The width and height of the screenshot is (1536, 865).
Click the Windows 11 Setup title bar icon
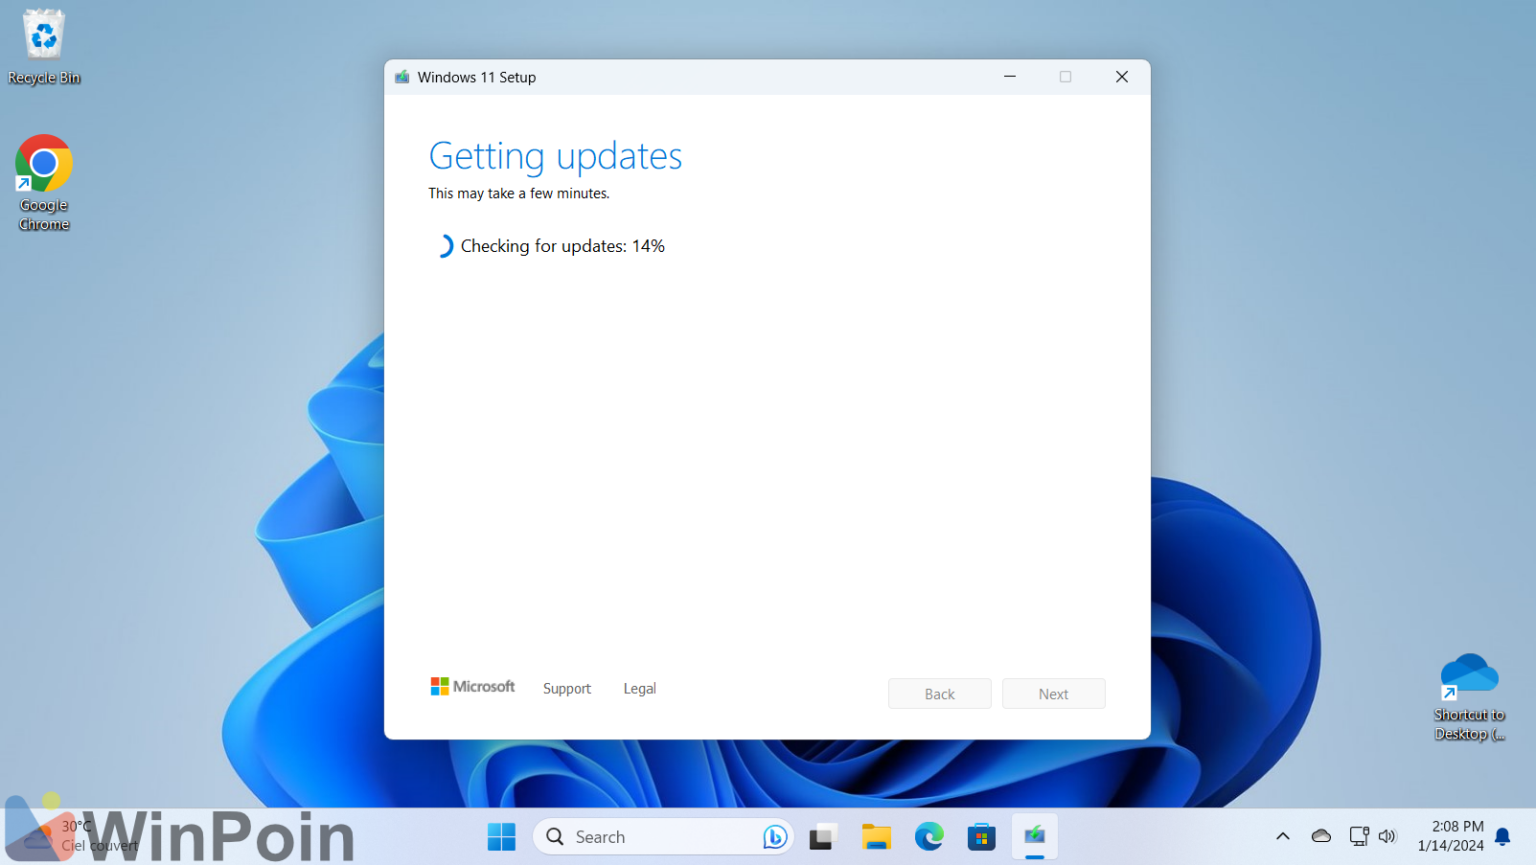[x=402, y=77]
